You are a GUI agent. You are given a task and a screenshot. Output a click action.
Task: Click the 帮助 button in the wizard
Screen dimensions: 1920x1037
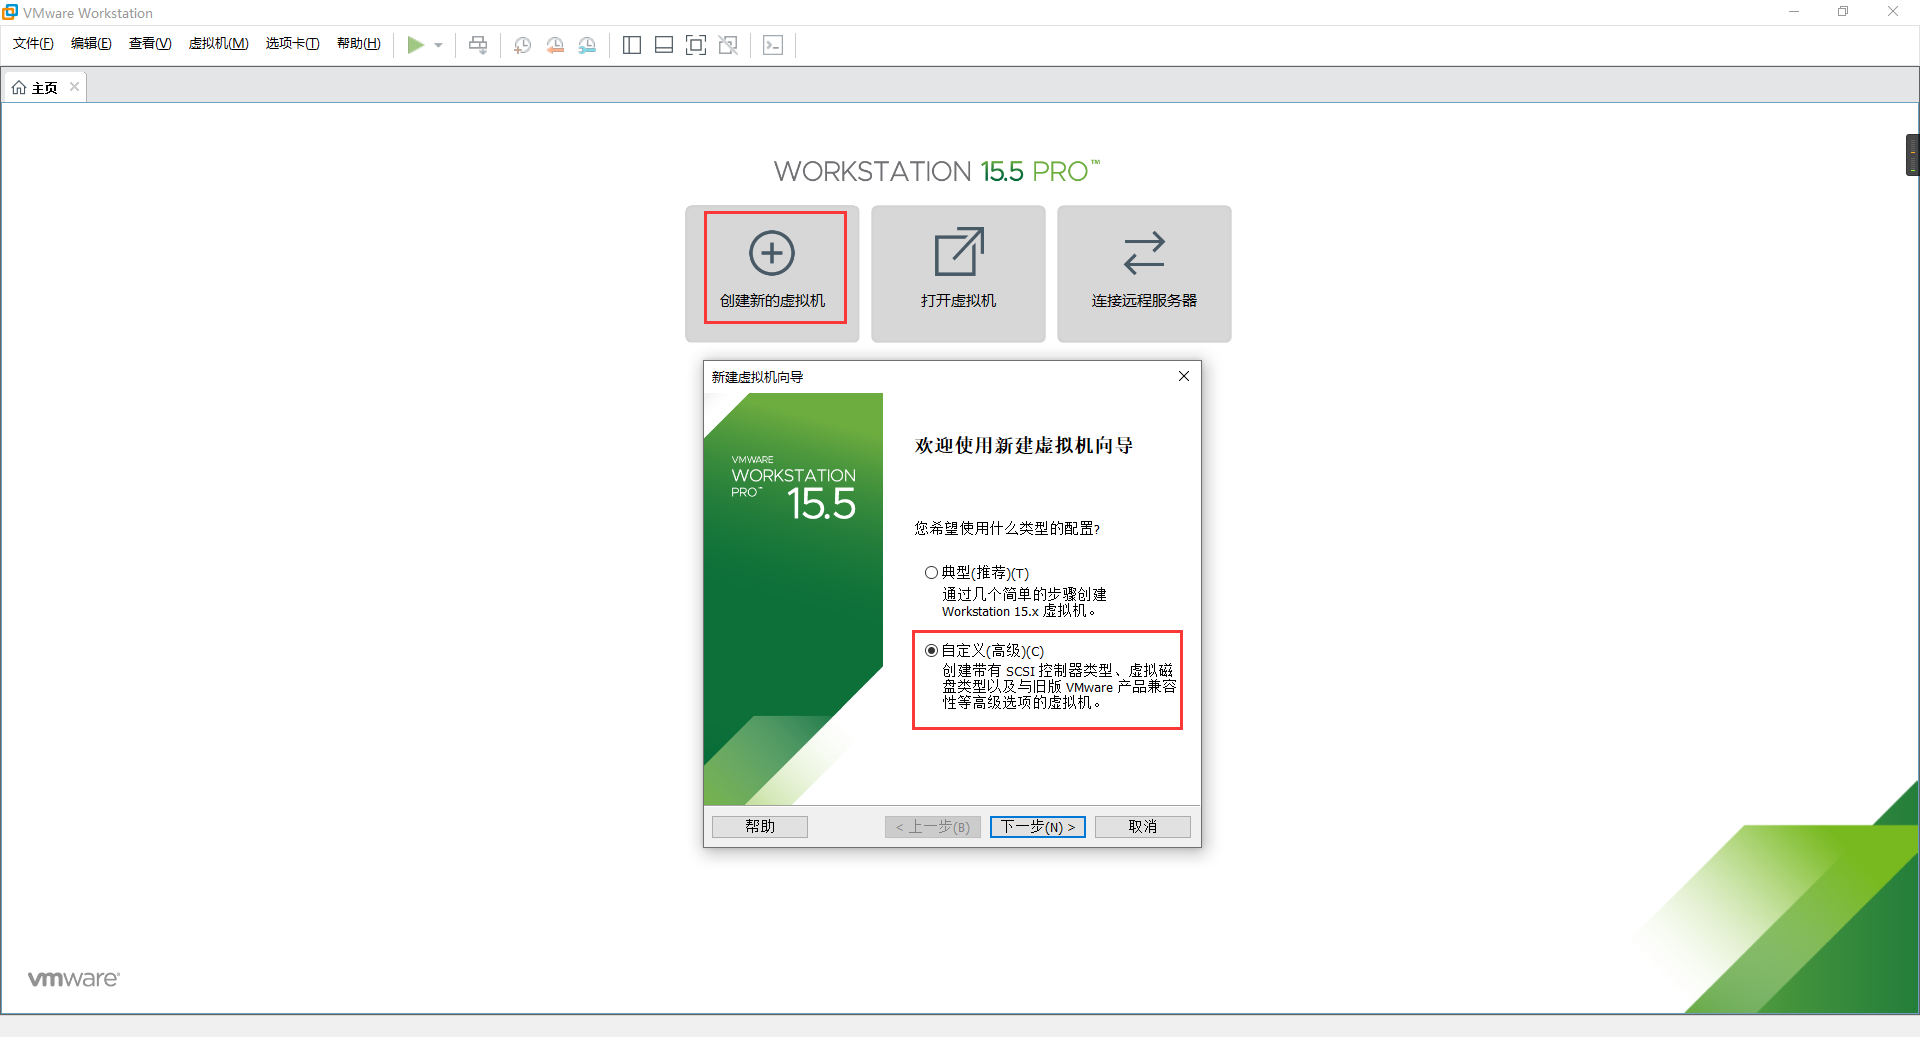tap(760, 827)
